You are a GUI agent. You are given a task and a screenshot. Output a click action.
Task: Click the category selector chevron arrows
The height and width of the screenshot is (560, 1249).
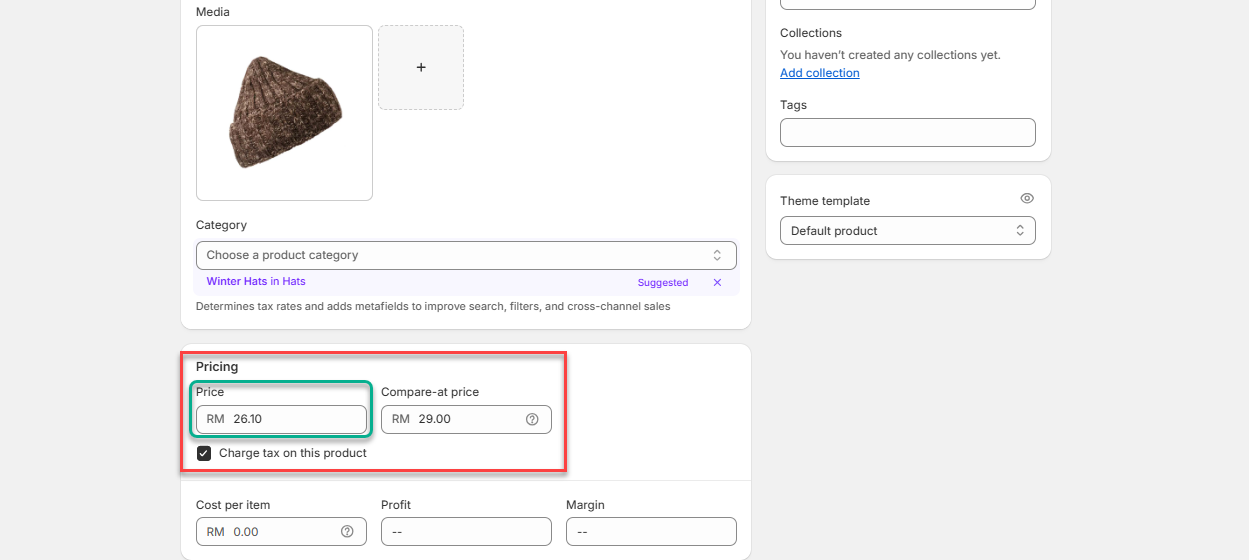pyautogui.click(x=717, y=255)
